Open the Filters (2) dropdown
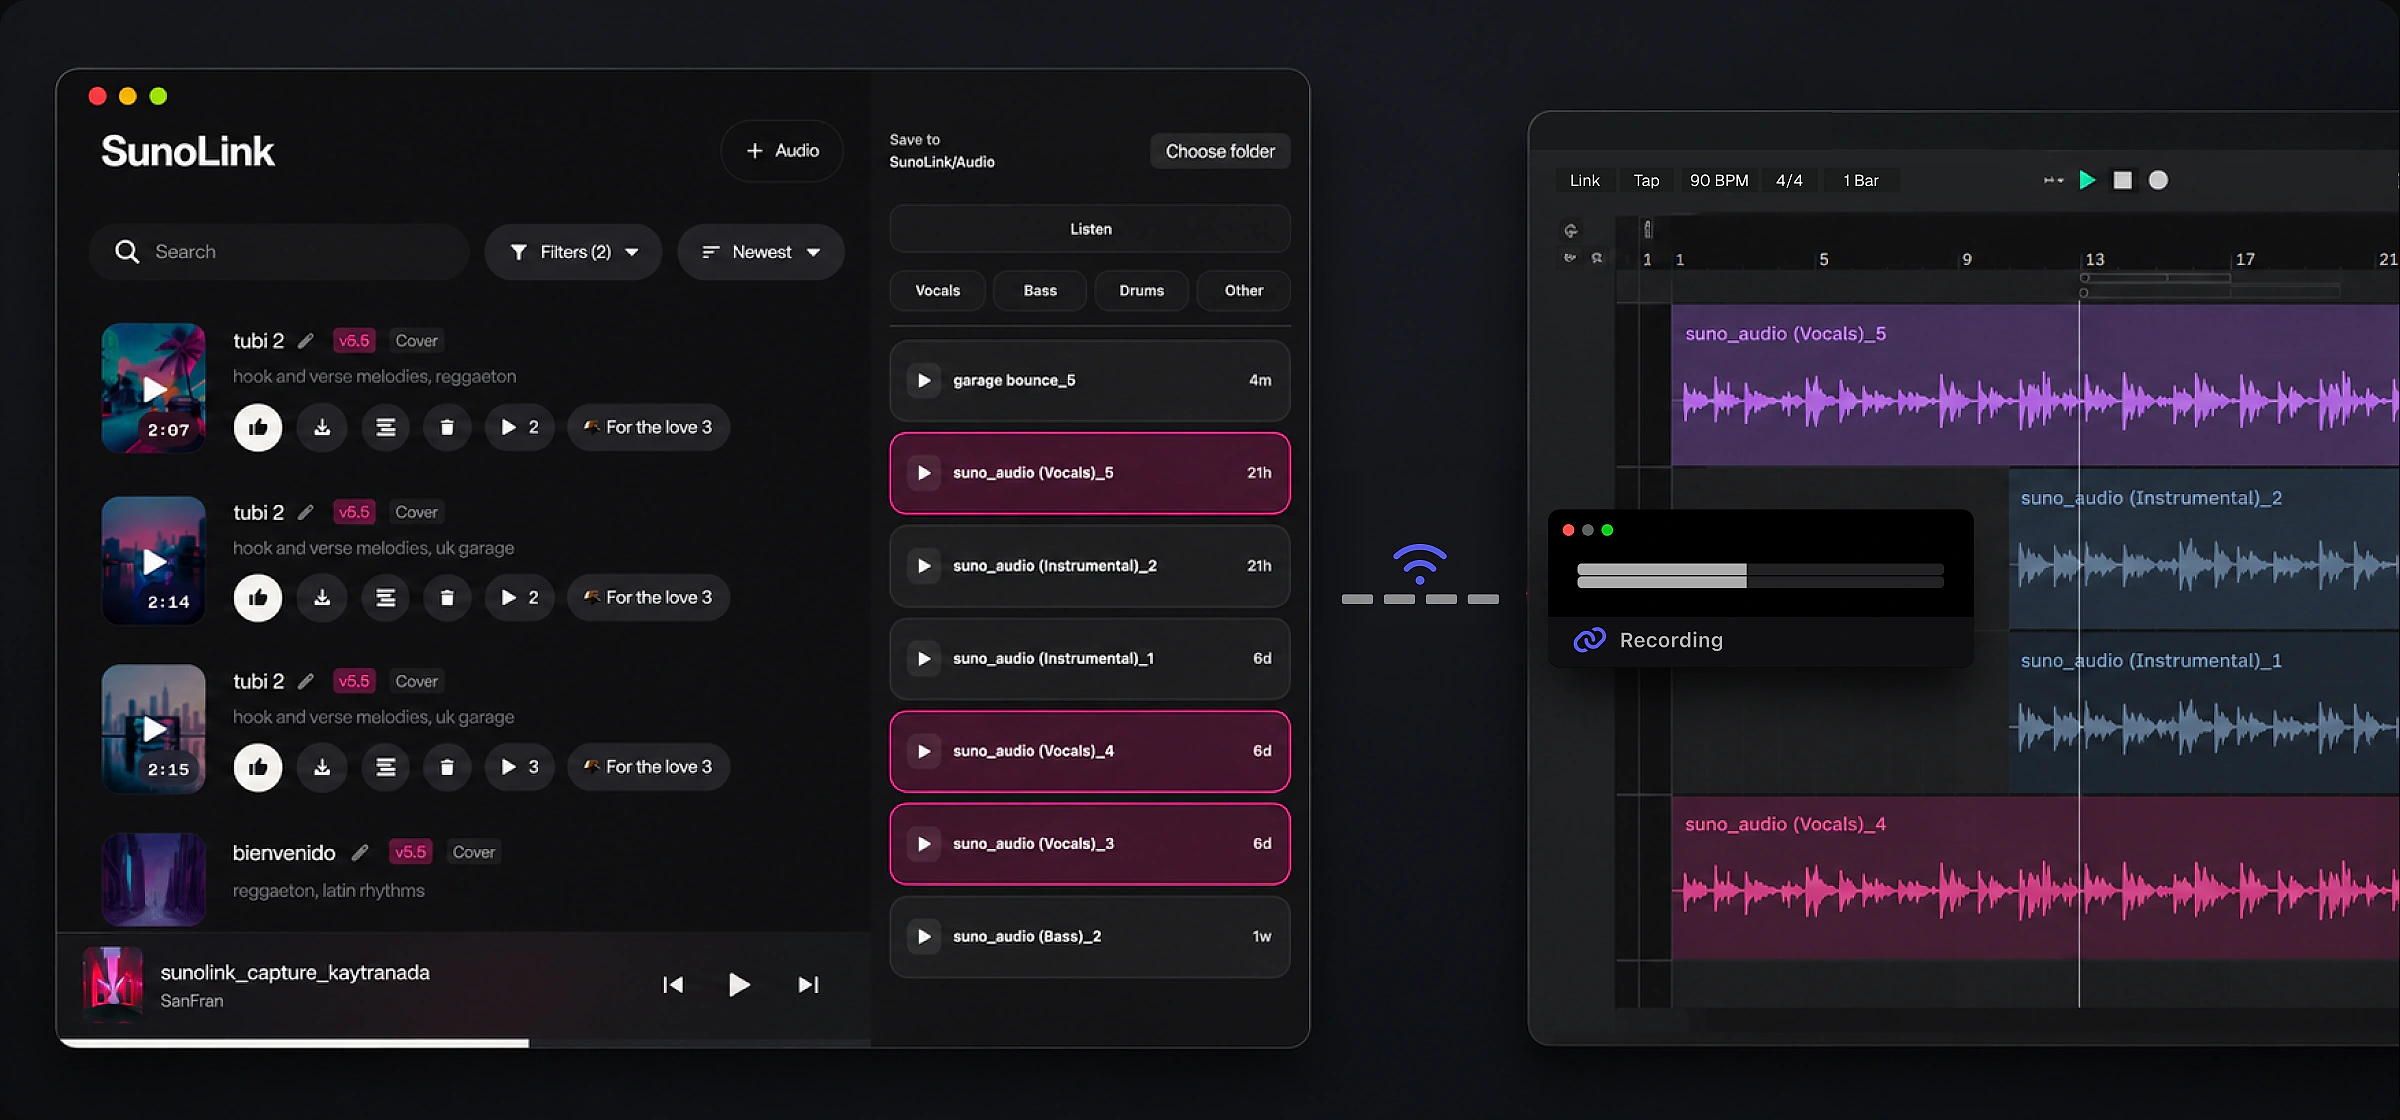Viewport: 2400px width, 1120px height. click(573, 252)
